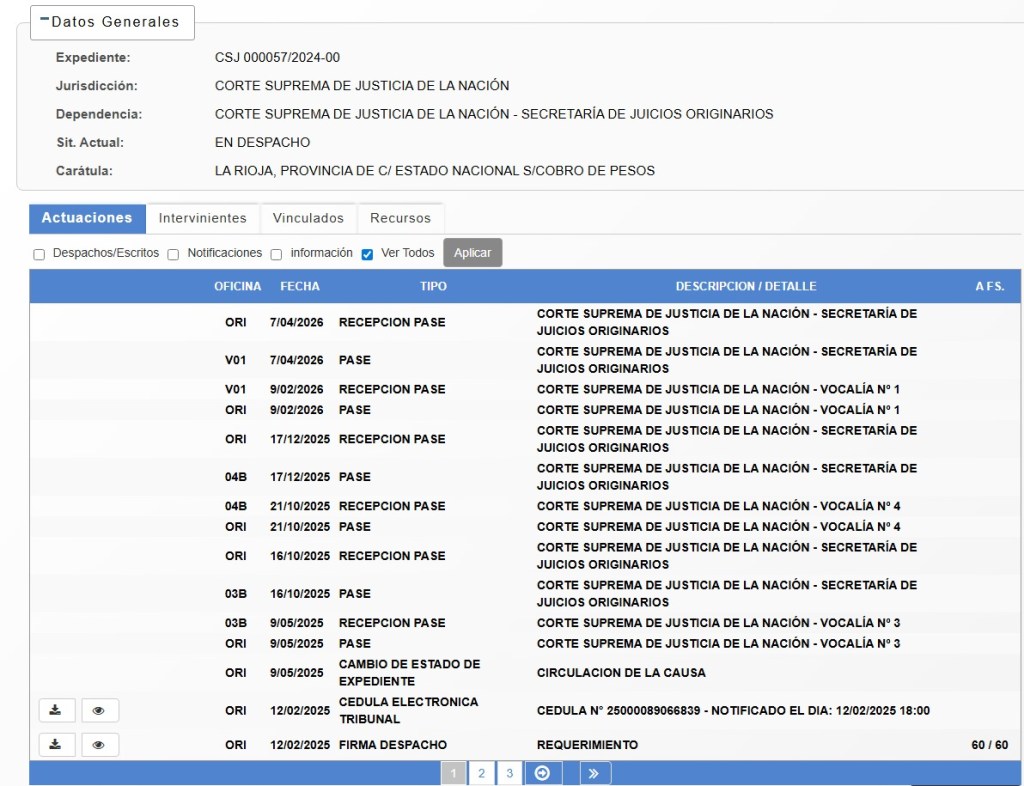Viewport: 1024px width, 786px height.
Task: Click the FECHA column header
Action: pos(300,286)
